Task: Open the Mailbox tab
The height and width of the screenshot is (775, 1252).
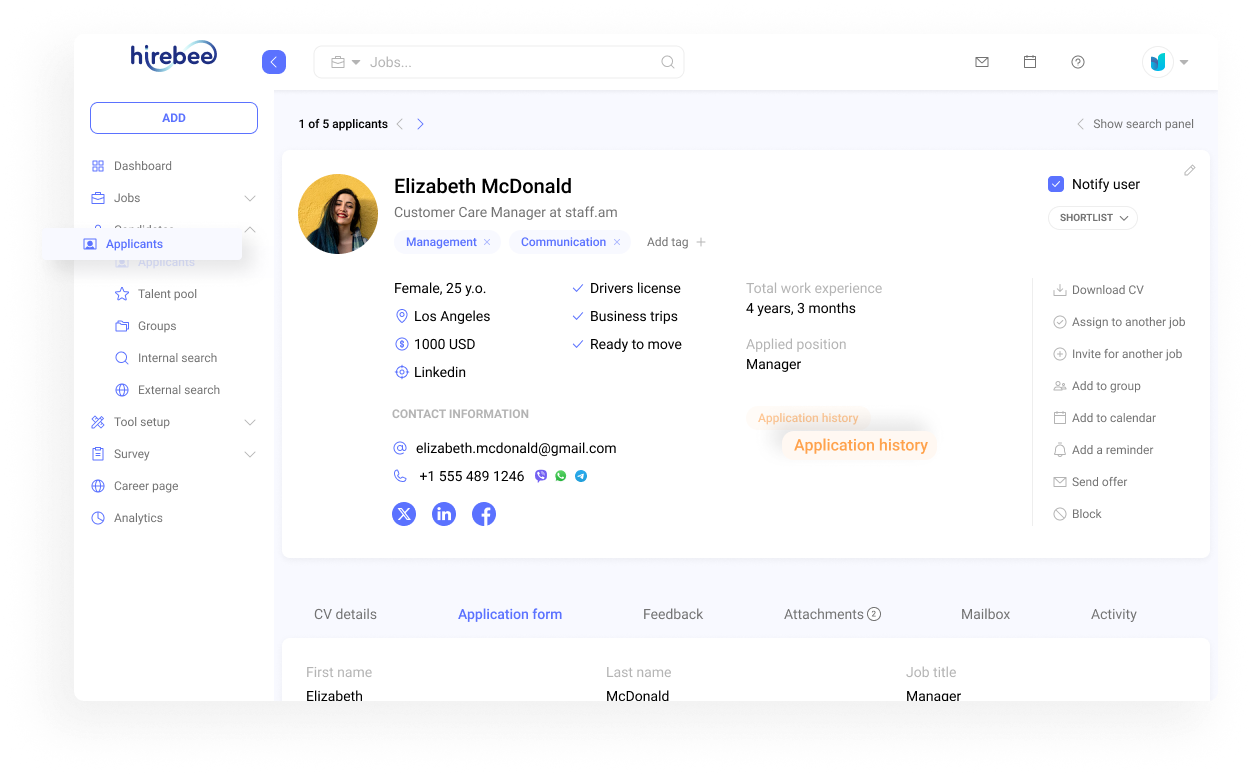Action: (x=985, y=614)
